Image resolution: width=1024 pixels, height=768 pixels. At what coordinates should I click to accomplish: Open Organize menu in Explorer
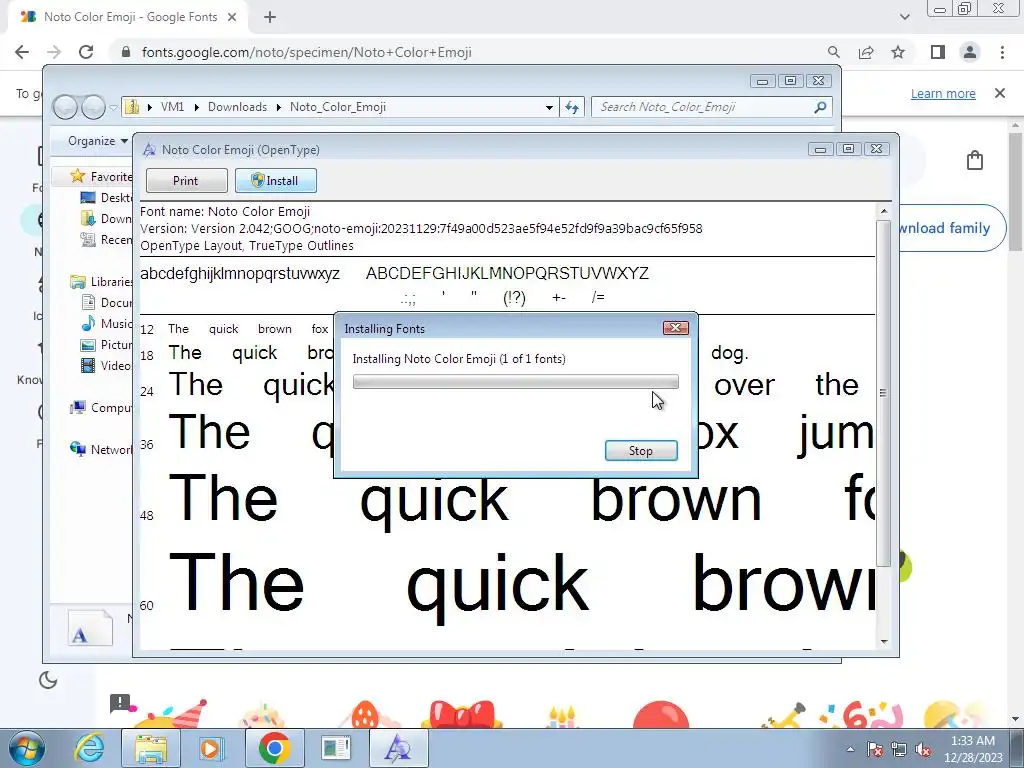[x=97, y=140]
